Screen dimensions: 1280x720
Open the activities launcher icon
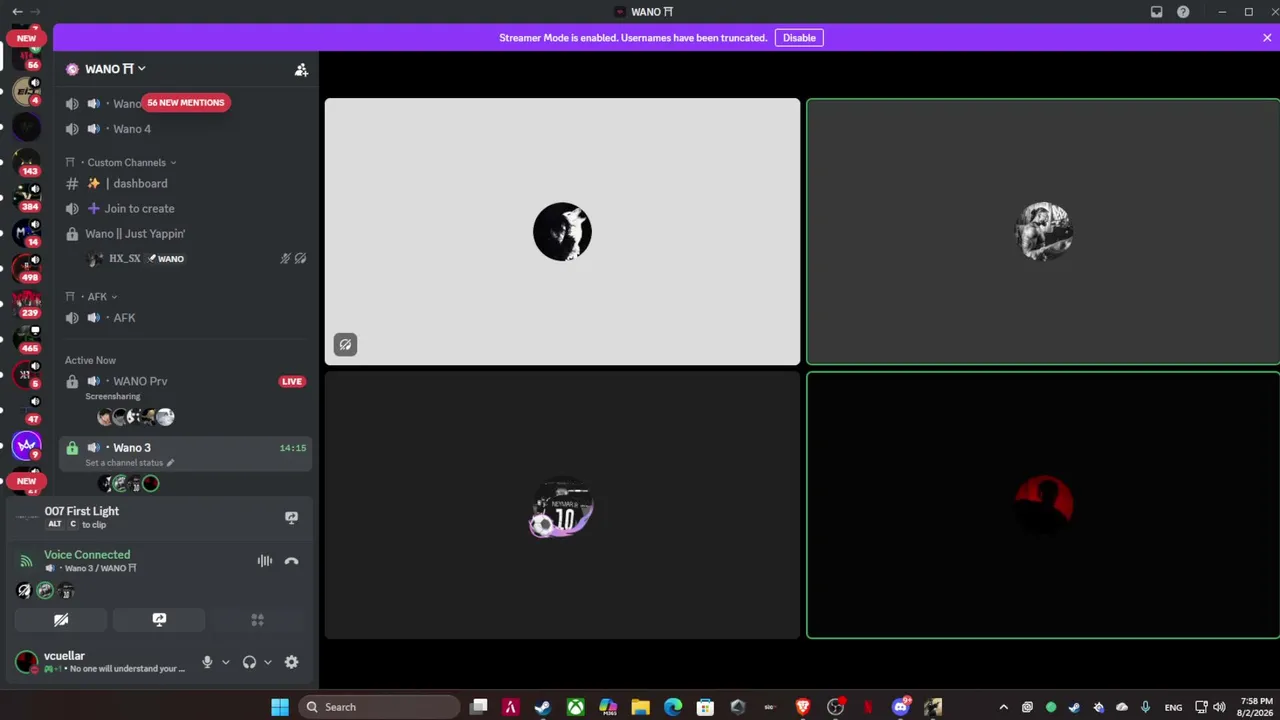coord(257,620)
